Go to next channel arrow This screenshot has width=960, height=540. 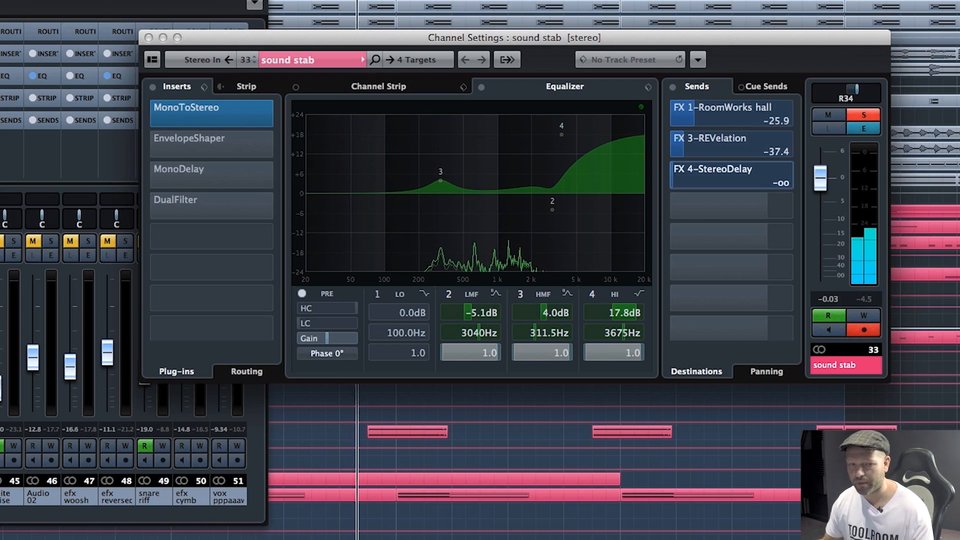coord(482,59)
